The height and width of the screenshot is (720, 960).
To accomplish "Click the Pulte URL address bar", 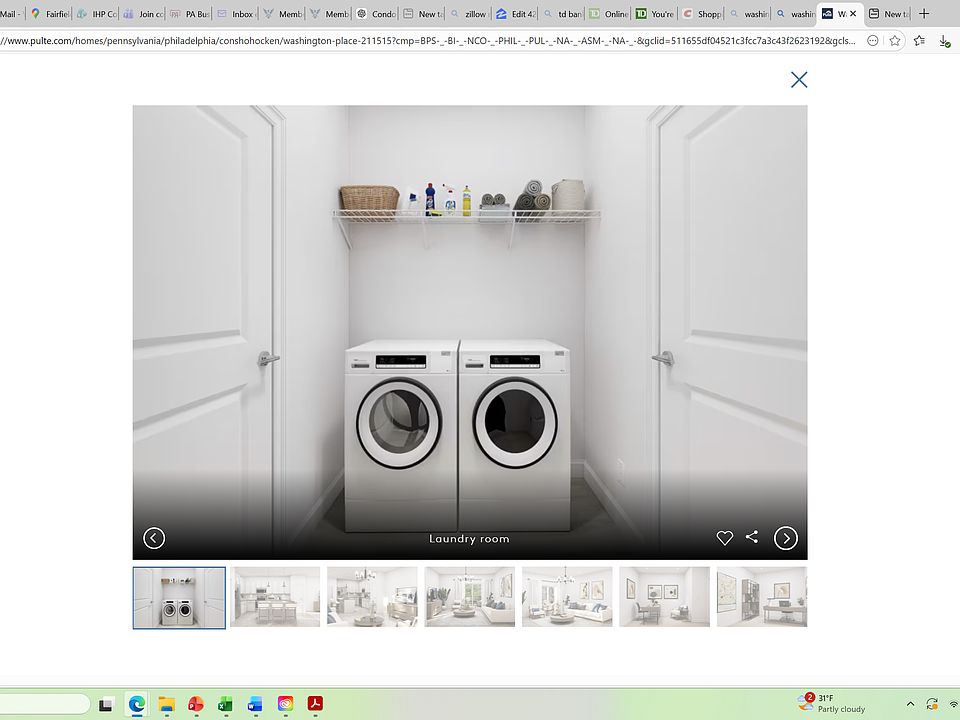I will [x=429, y=40].
